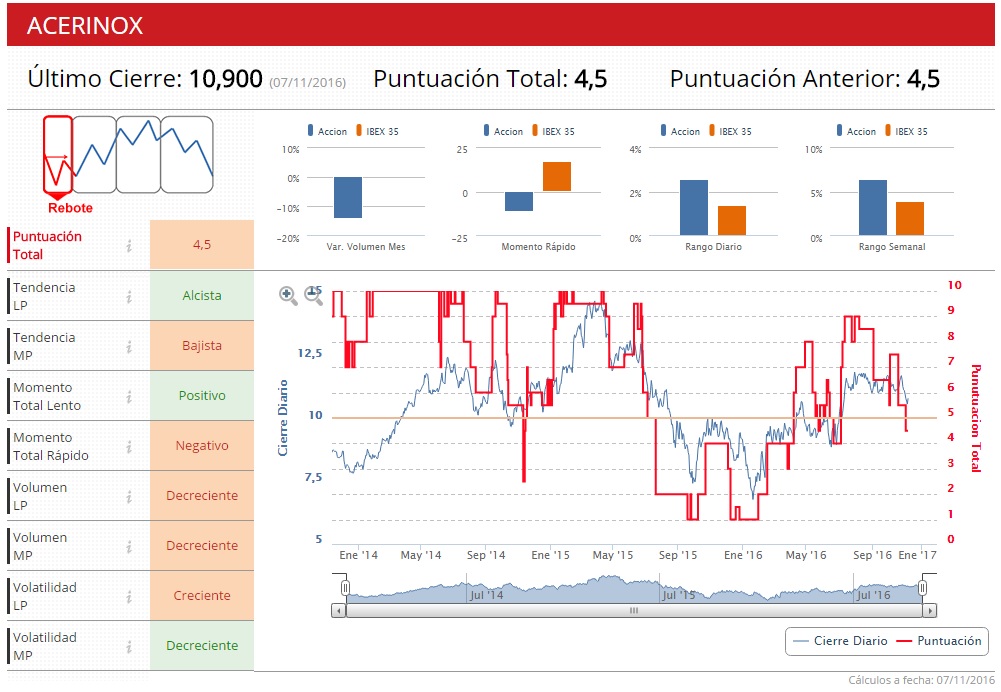Open info icon for Puntuación Total
This screenshot has height=692, width=1001.
pyautogui.click(x=129, y=246)
